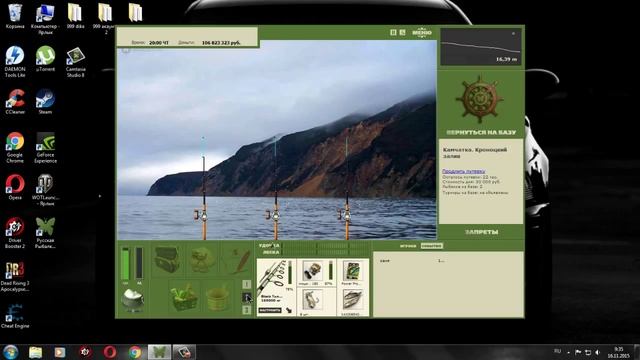
Task: Open the GeForce Experience desktop icon
Action: pyautogui.click(x=45, y=147)
